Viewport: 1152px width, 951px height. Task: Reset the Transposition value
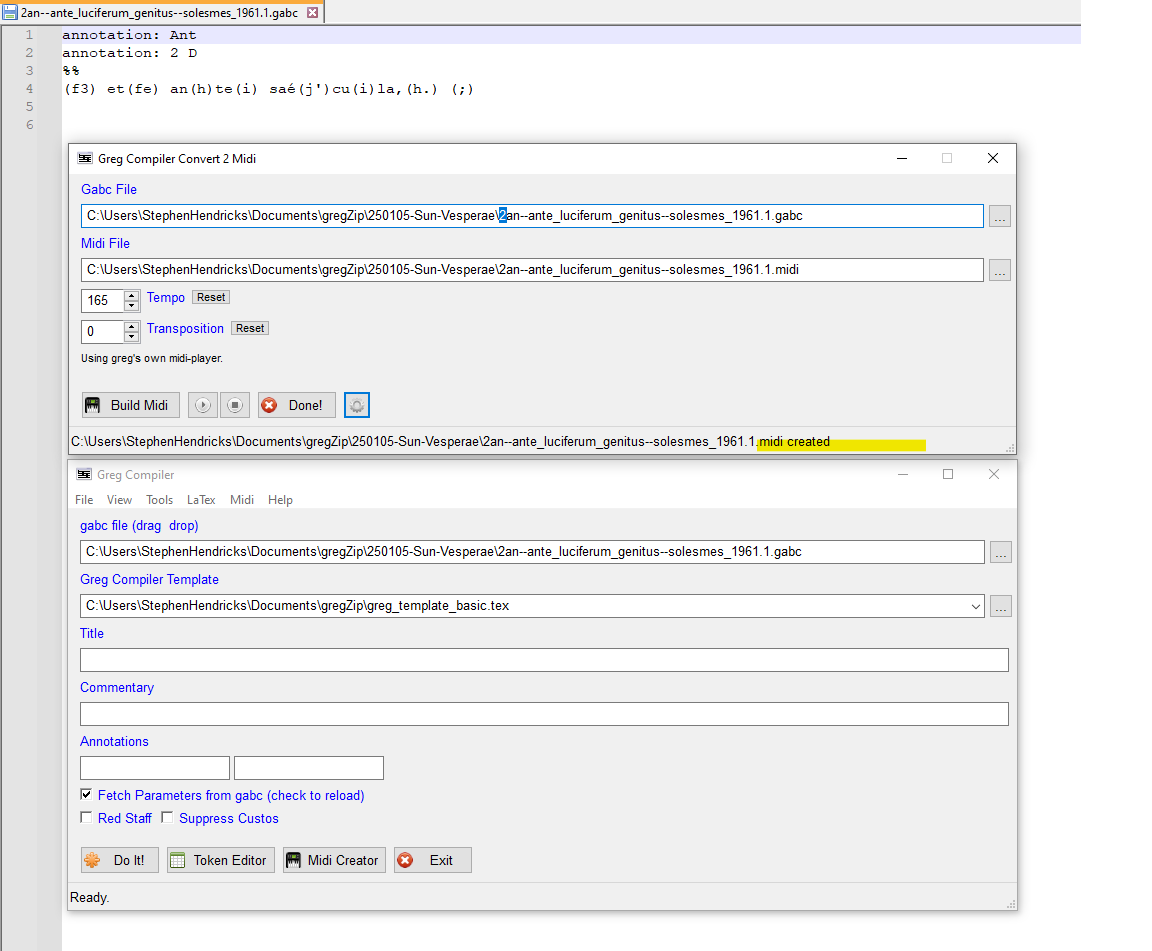coord(250,328)
